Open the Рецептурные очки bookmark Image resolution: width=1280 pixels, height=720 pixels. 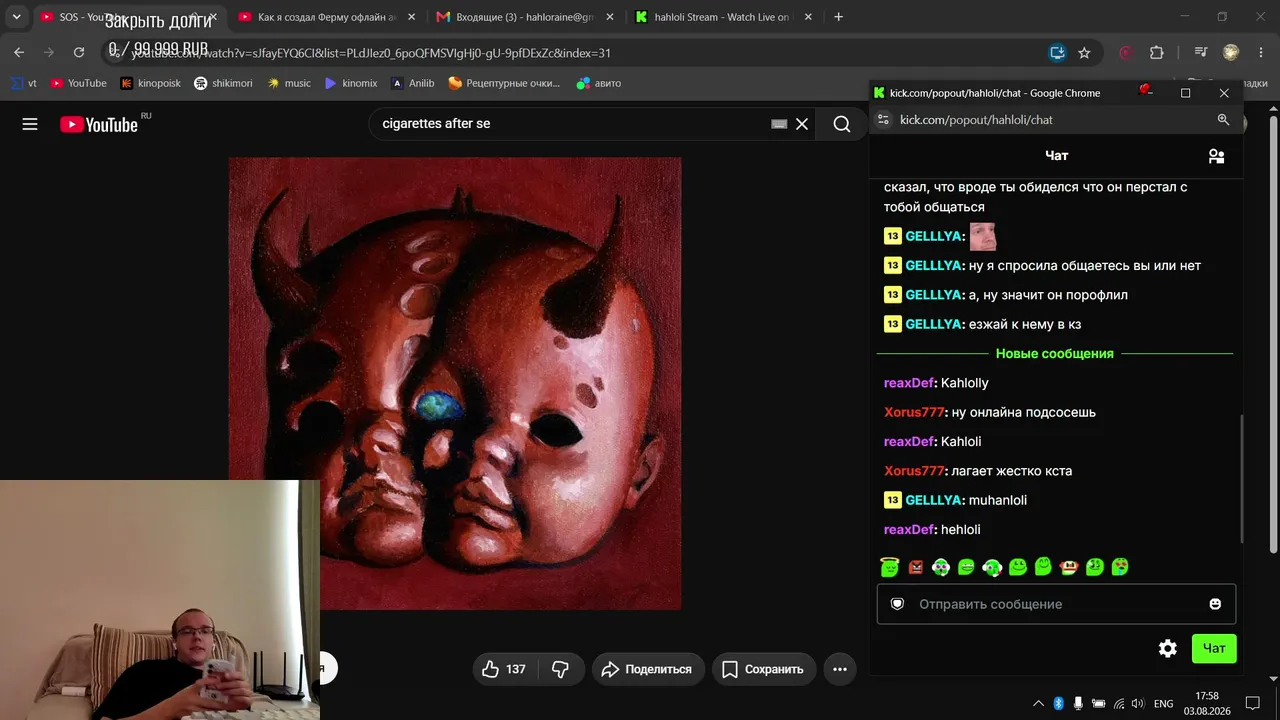click(x=504, y=84)
